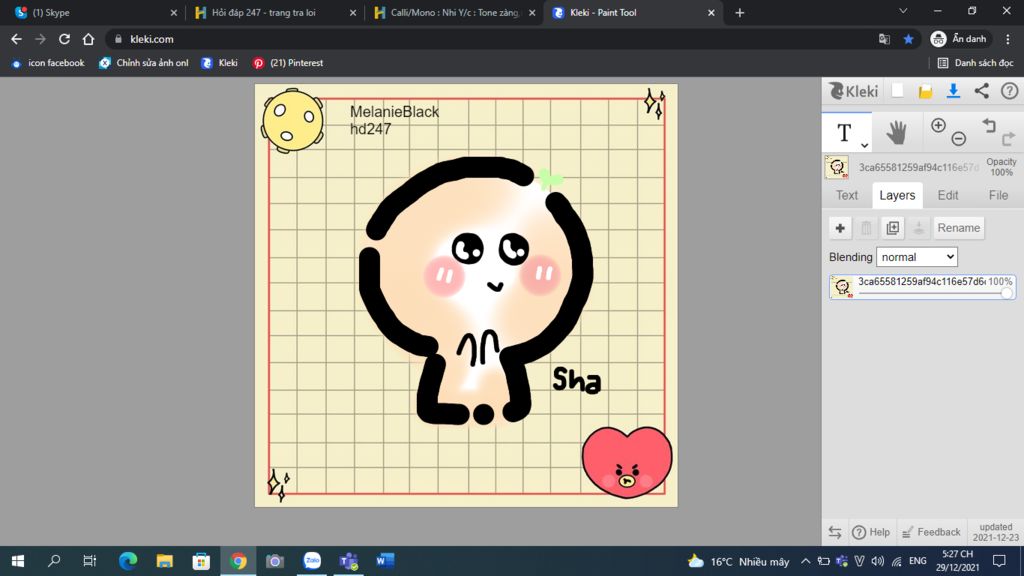Open the Zalo app on taskbar
The height and width of the screenshot is (576, 1024).
312,560
